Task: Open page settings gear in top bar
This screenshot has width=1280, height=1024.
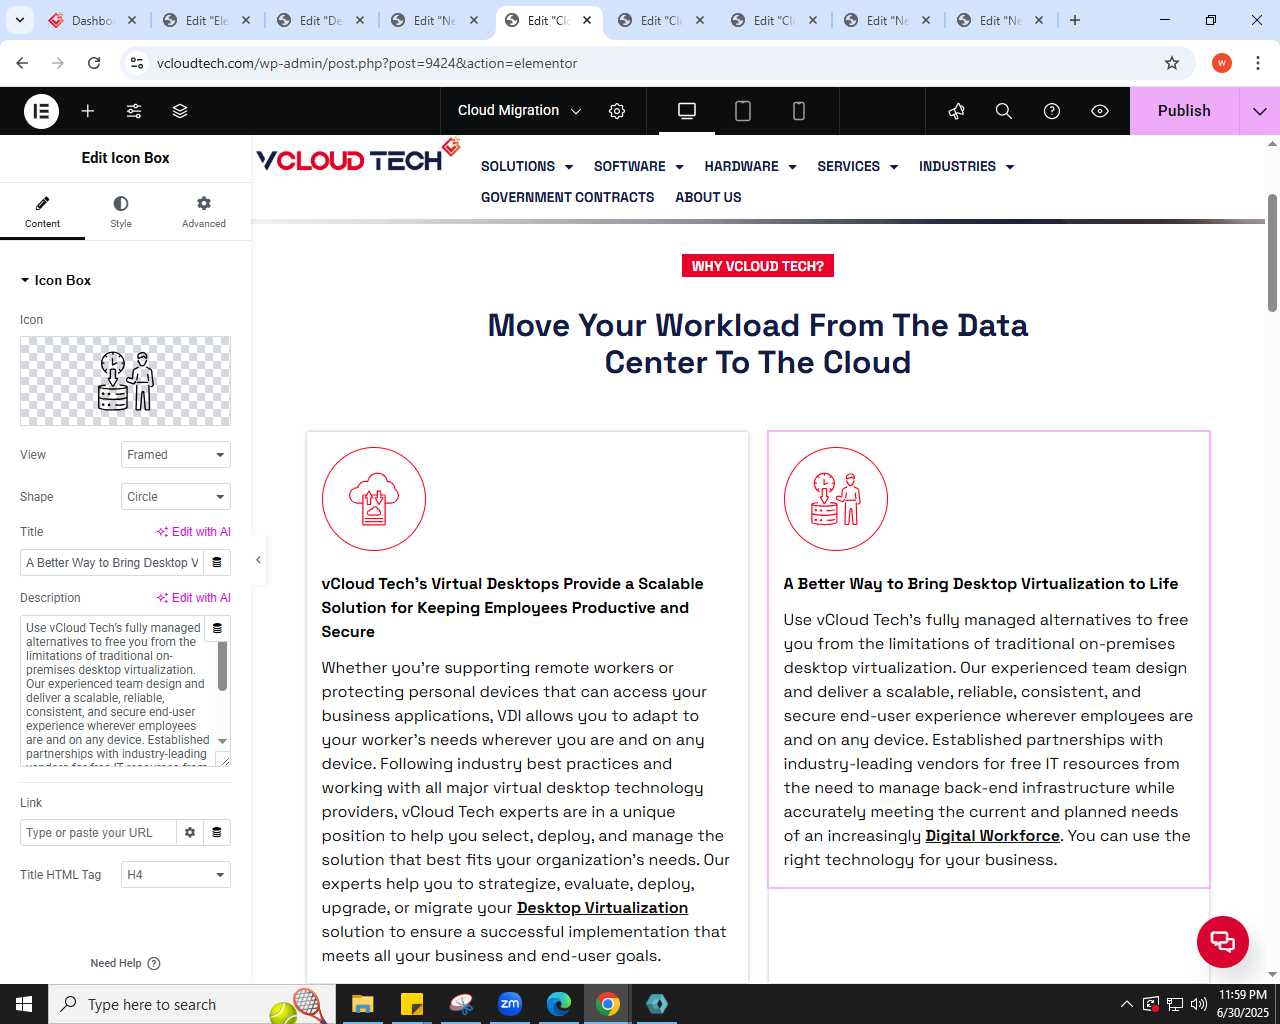Action: (x=617, y=111)
